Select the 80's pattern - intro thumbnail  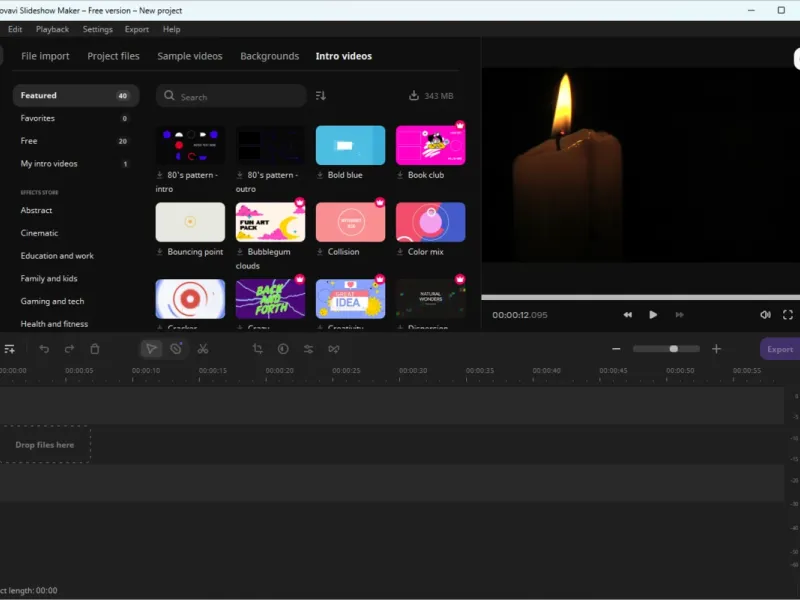(x=190, y=145)
